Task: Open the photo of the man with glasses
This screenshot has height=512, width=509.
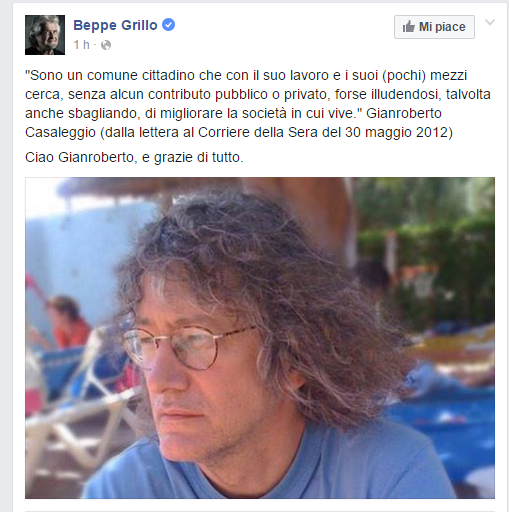Action: [260, 338]
